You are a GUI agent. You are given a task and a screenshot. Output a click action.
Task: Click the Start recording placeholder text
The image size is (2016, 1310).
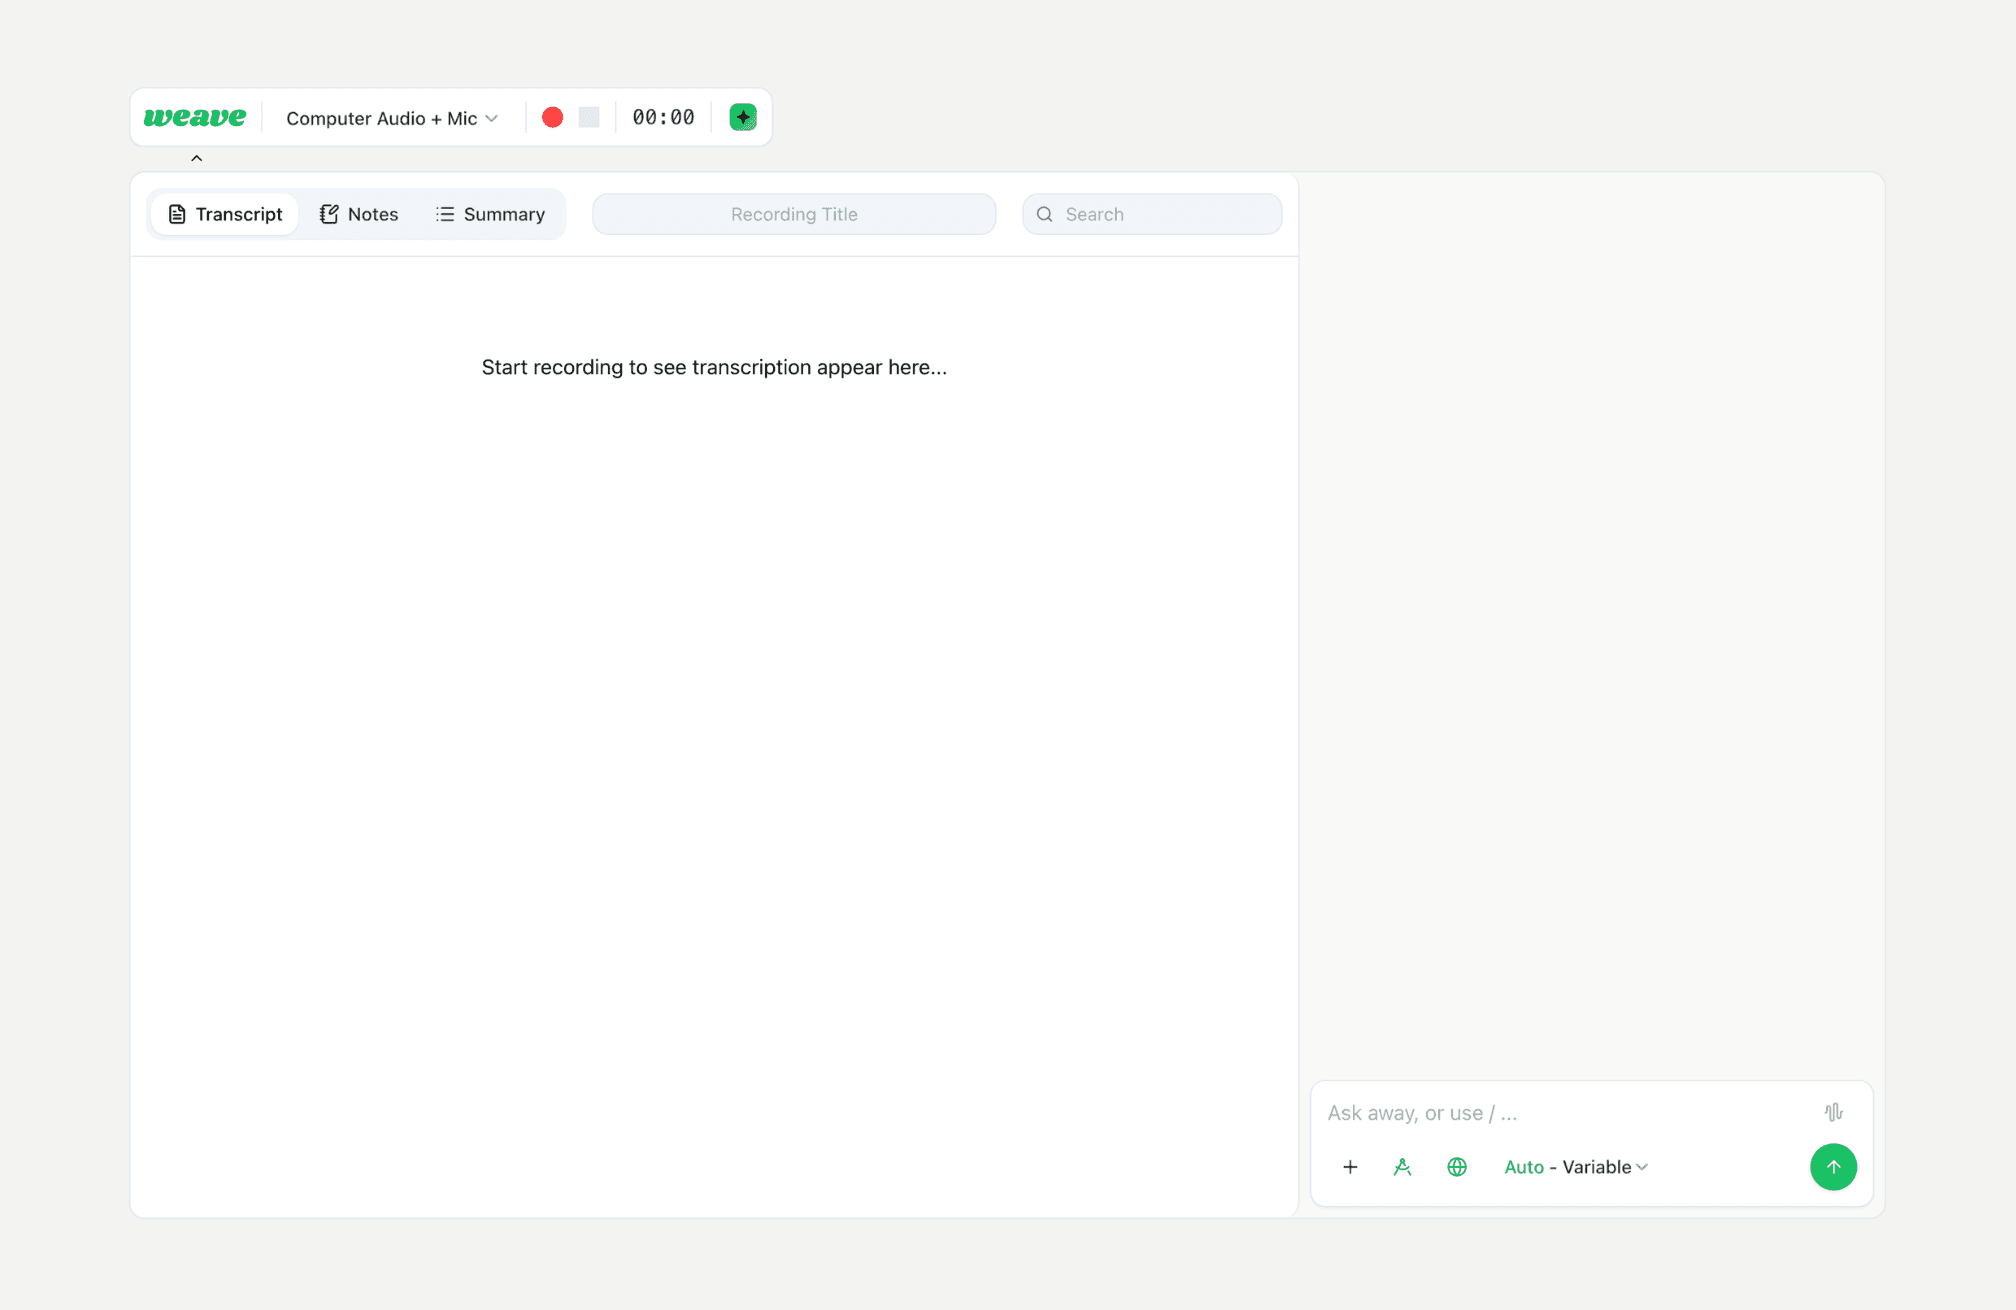[714, 367]
